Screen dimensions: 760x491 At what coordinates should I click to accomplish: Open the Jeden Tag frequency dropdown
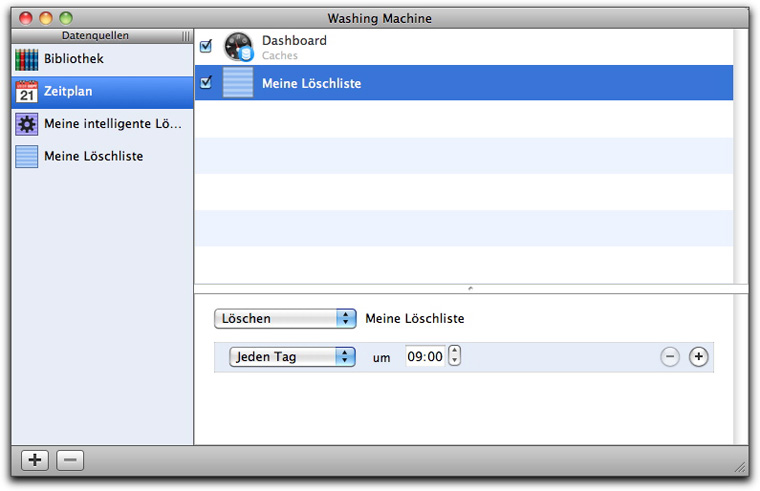point(292,357)
